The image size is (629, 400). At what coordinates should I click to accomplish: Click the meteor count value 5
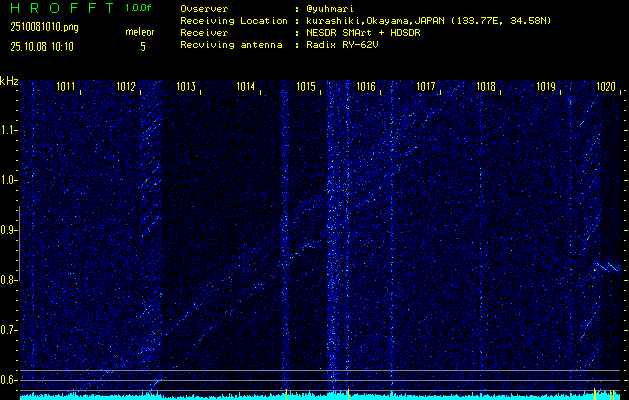point(143,47)
